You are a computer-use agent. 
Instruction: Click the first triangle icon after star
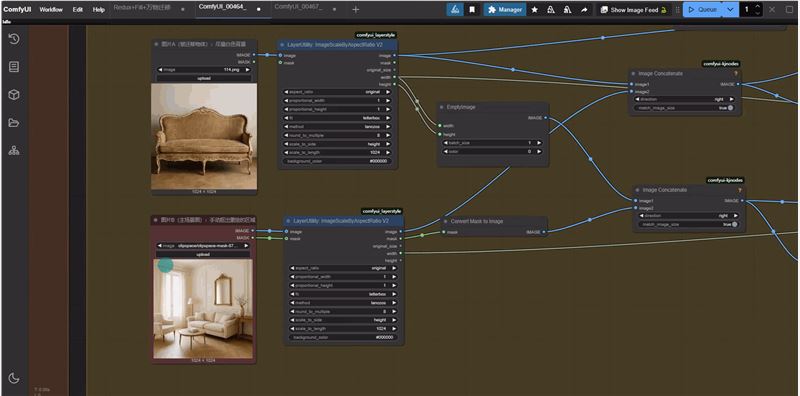[551, 9]
